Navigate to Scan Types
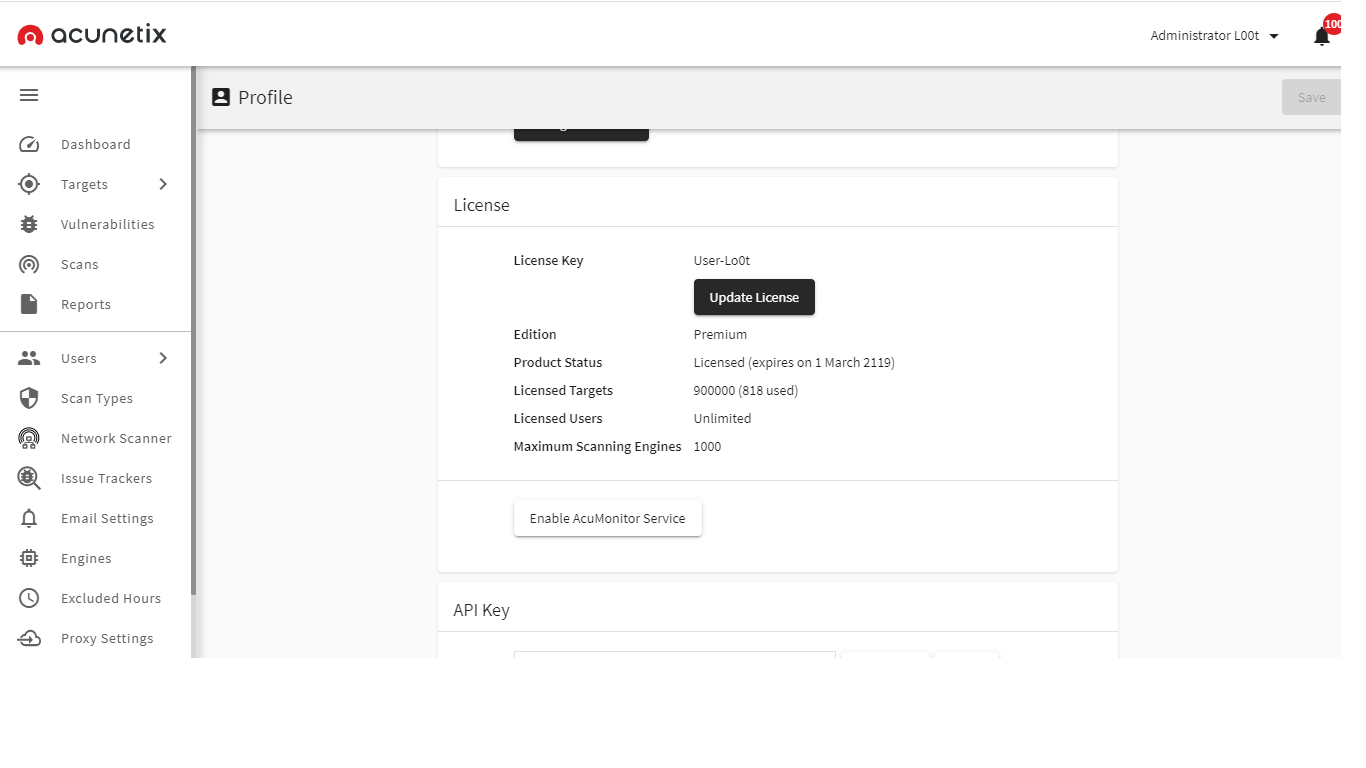 pyautogui.click(x=97, y=398)
